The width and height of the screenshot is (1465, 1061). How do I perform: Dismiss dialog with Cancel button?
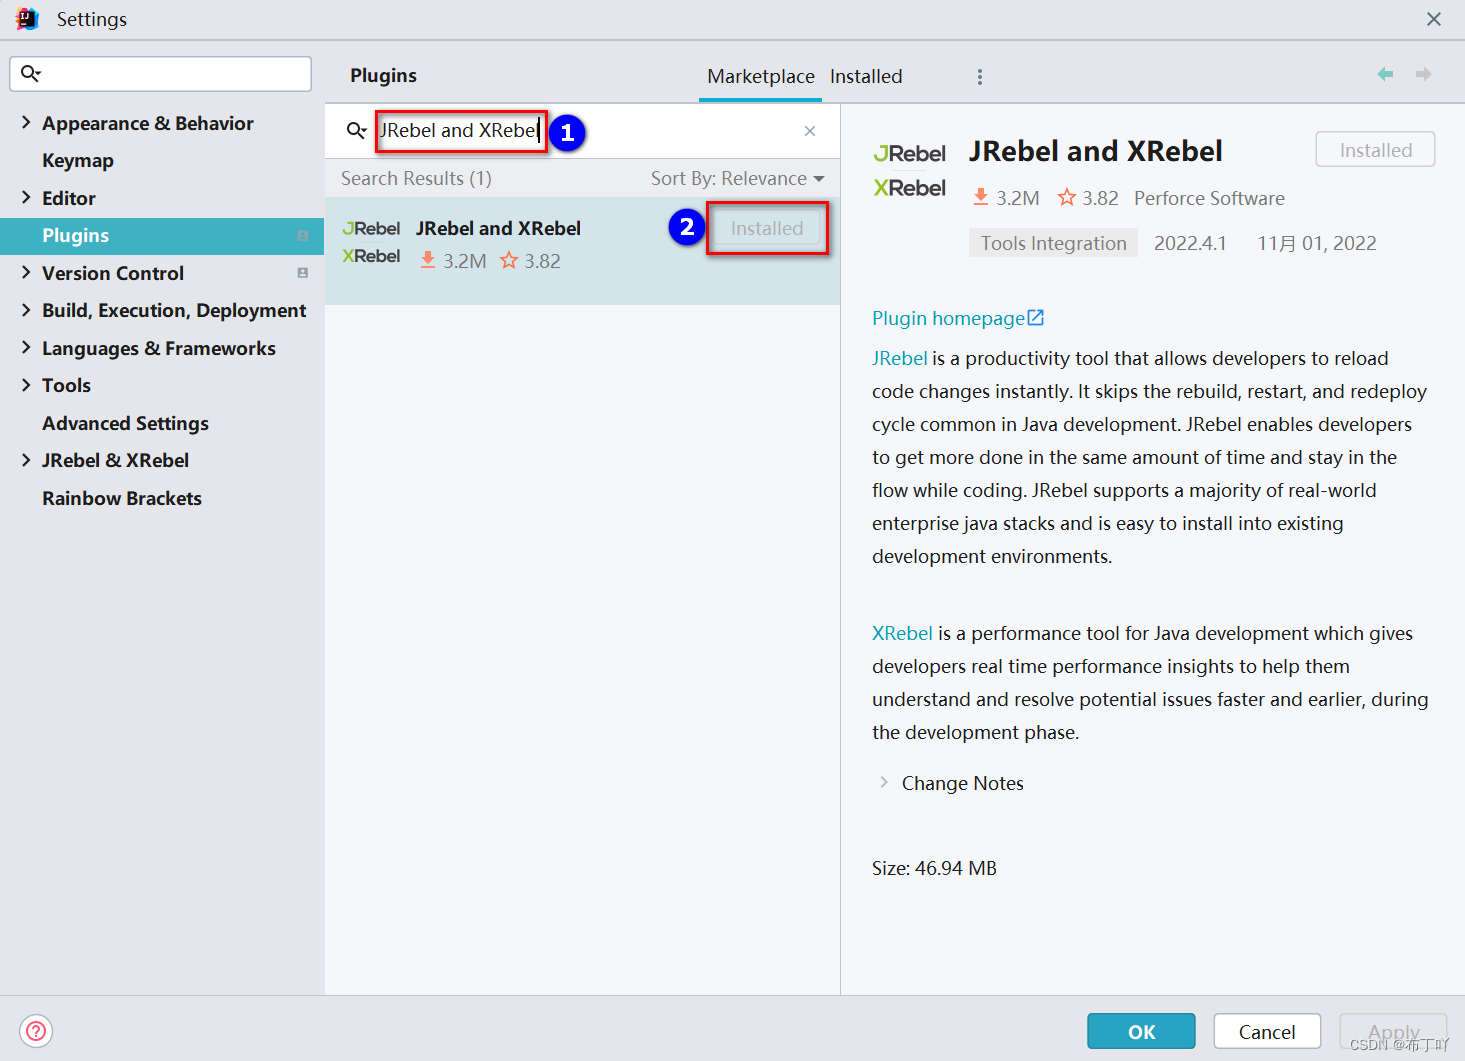point(1267,1031)
